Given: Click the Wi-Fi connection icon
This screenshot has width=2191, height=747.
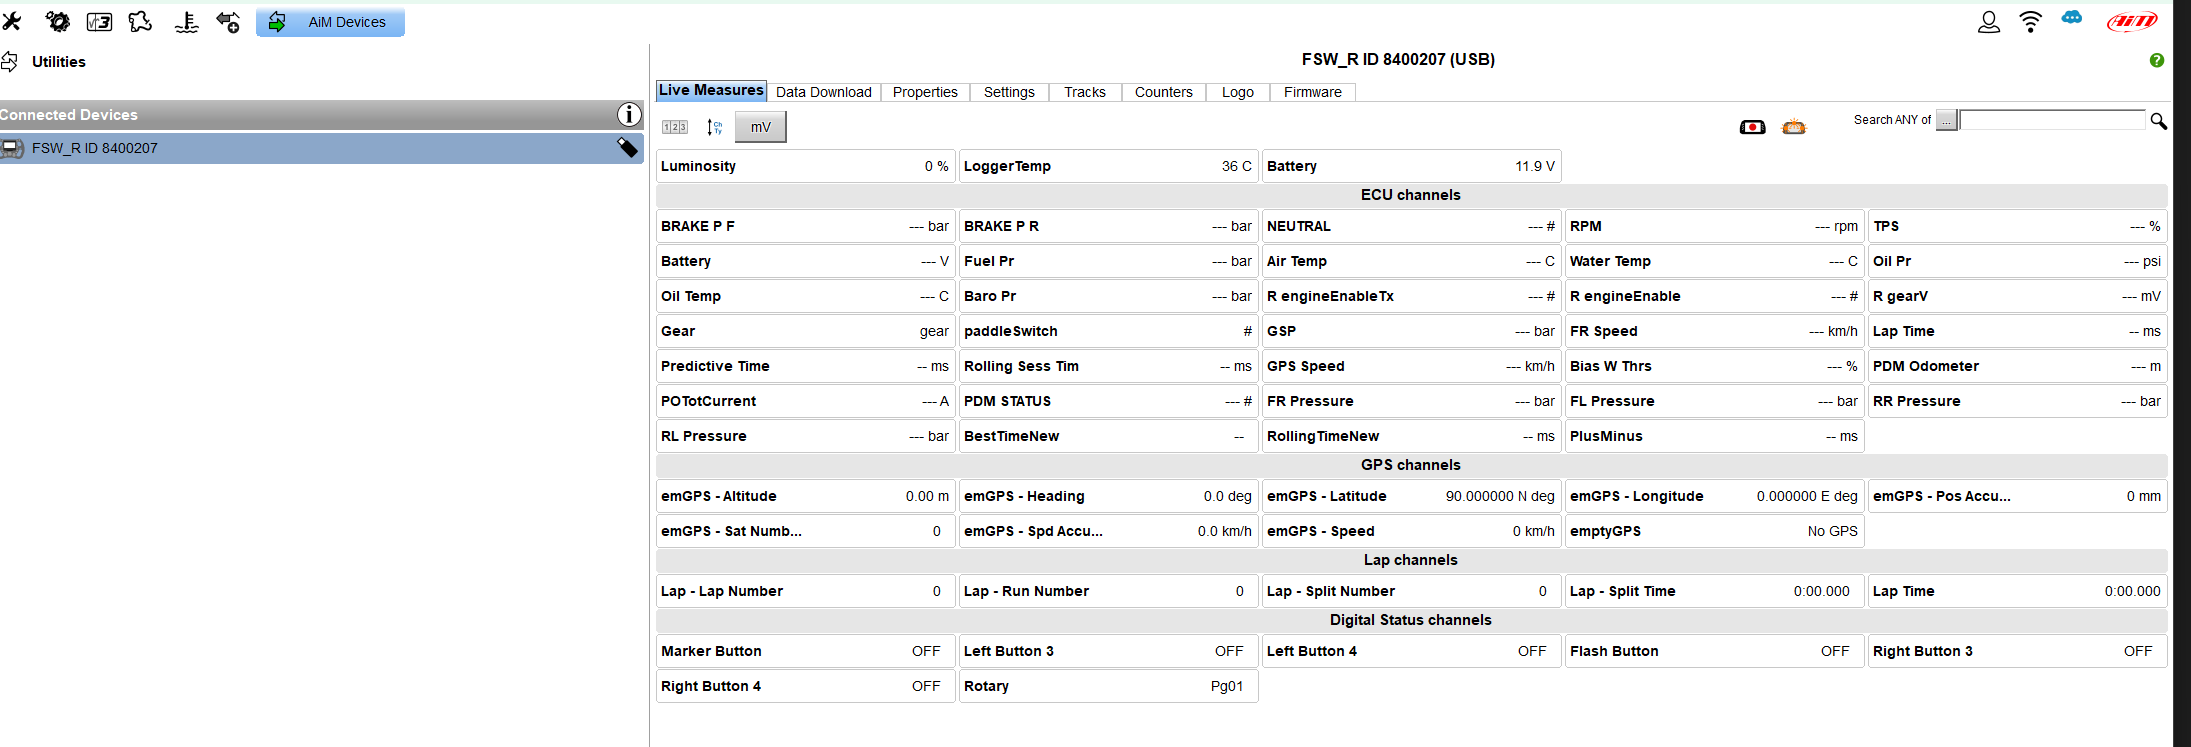Looking at the screenshot, I should (x=2030, y=22).
